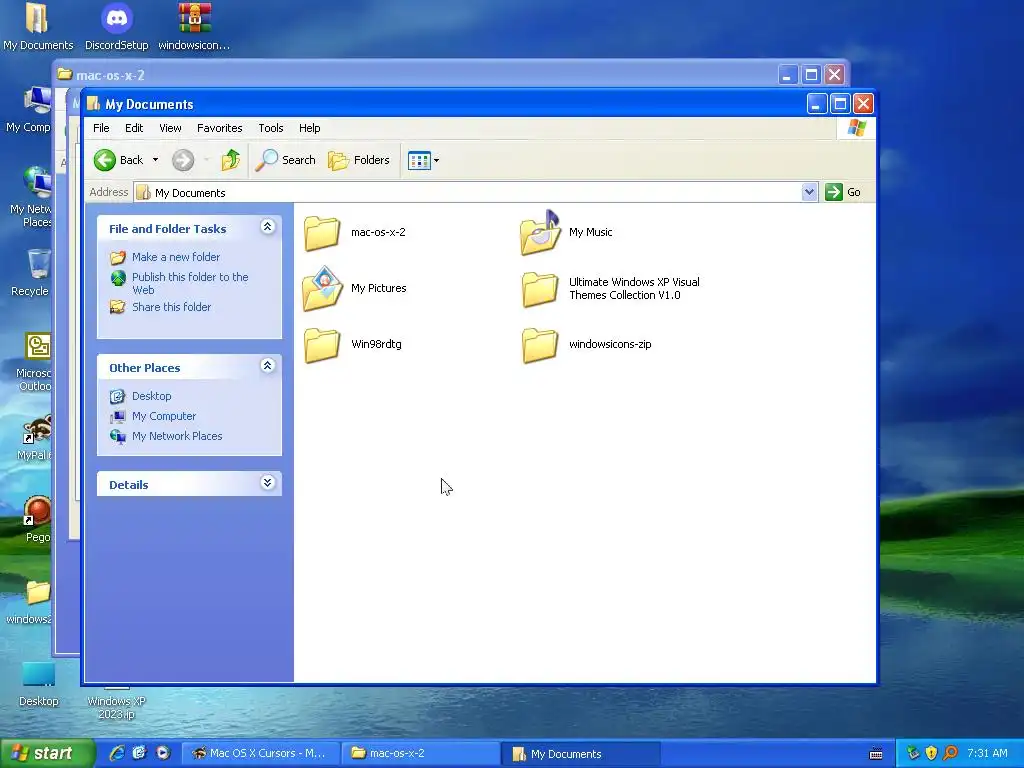Click the Windows flag logo in menu bar
1024x768 pixels.
tap(856, 127)
